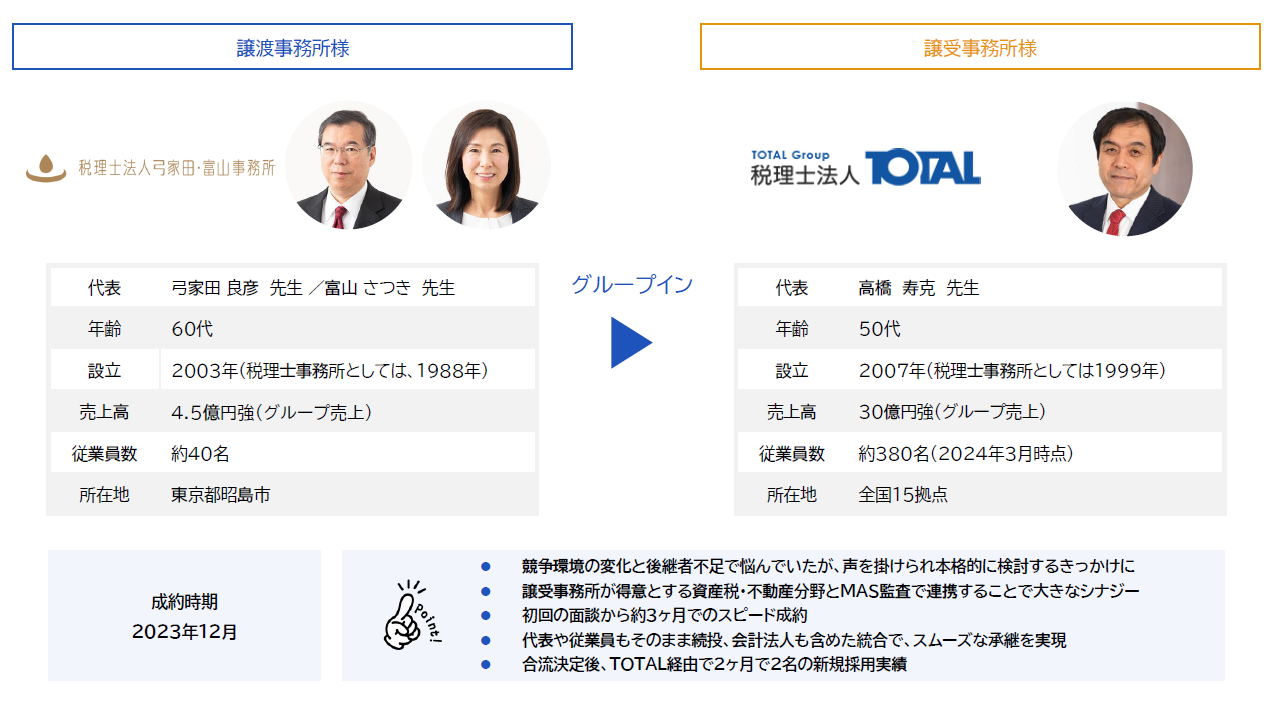This screenshot has width=1287, height=701.
Task: Select the 東京都昭島市 location value
Action: [220, 495]
